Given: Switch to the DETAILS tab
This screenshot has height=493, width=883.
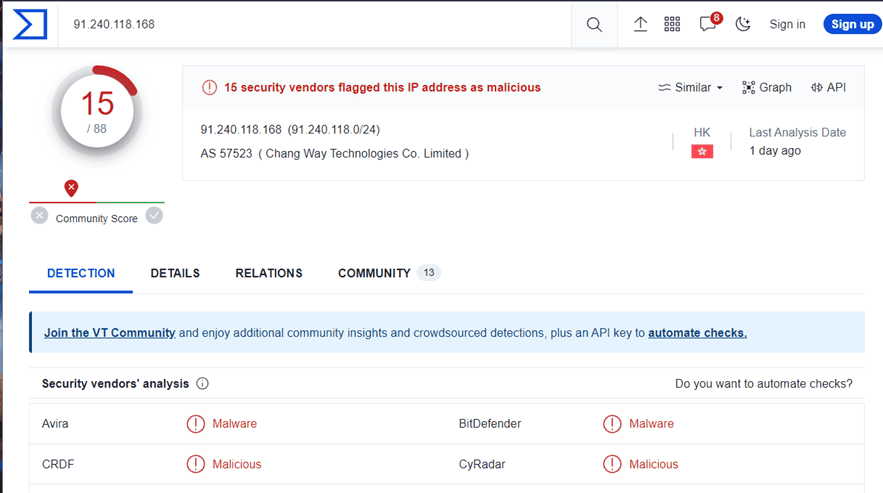Looking at the screenshot, I should coord(175,273).
